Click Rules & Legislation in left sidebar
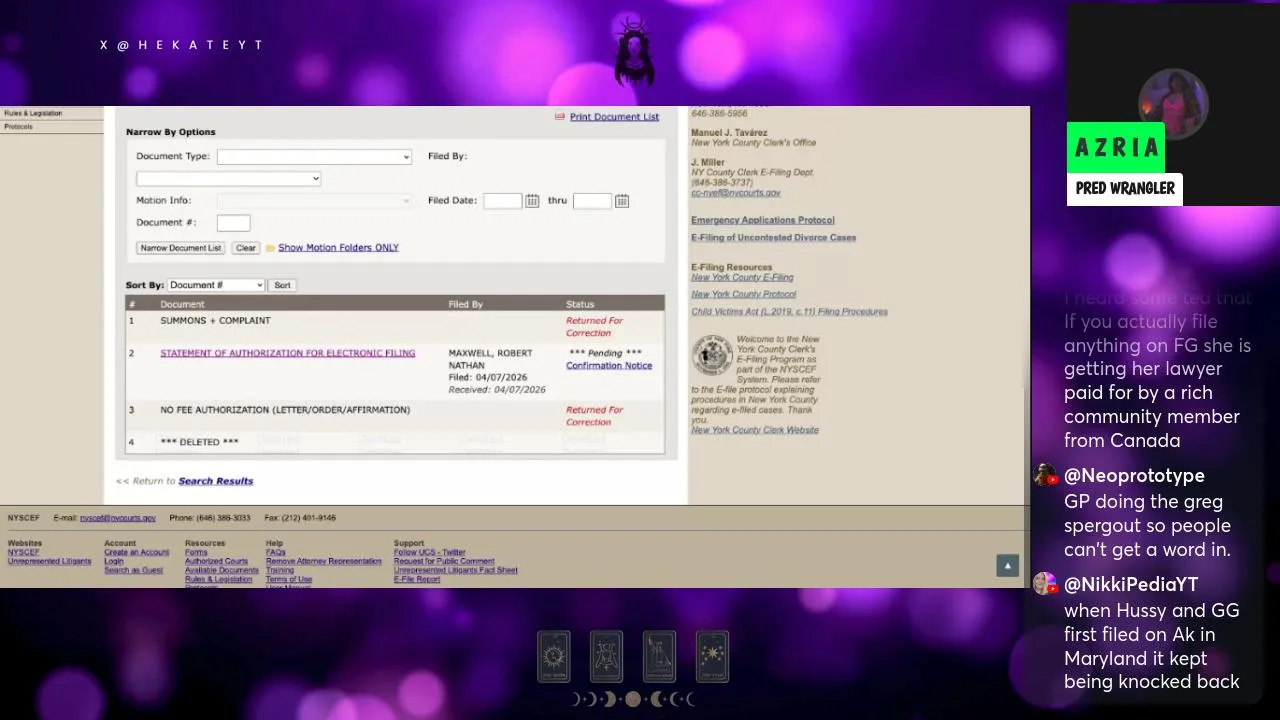Viewport: 1280px width, 720px height. tap(33, 113)
